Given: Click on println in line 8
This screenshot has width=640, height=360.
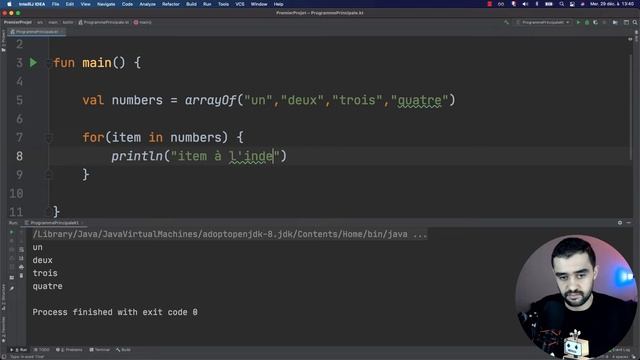Looking at the screenshot, I should [x=137, y=156].
